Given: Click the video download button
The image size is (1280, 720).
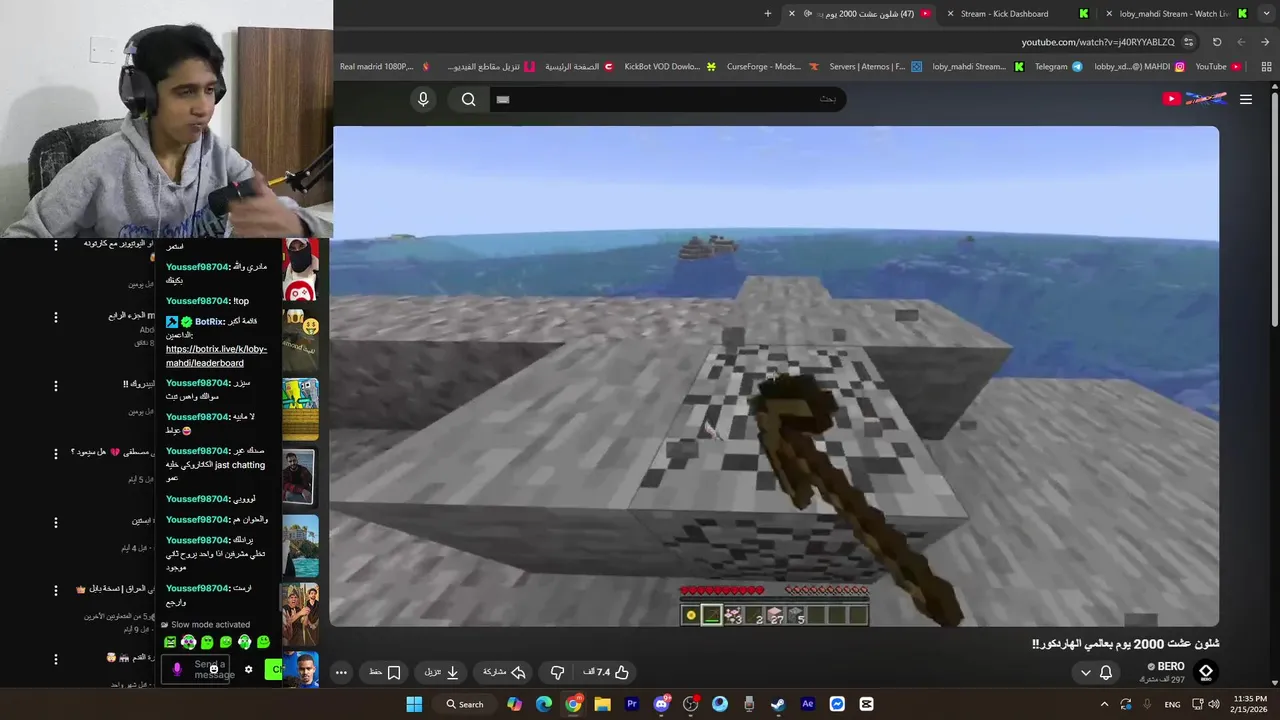Looking at the screenshot, I should (x=441, y=672).
